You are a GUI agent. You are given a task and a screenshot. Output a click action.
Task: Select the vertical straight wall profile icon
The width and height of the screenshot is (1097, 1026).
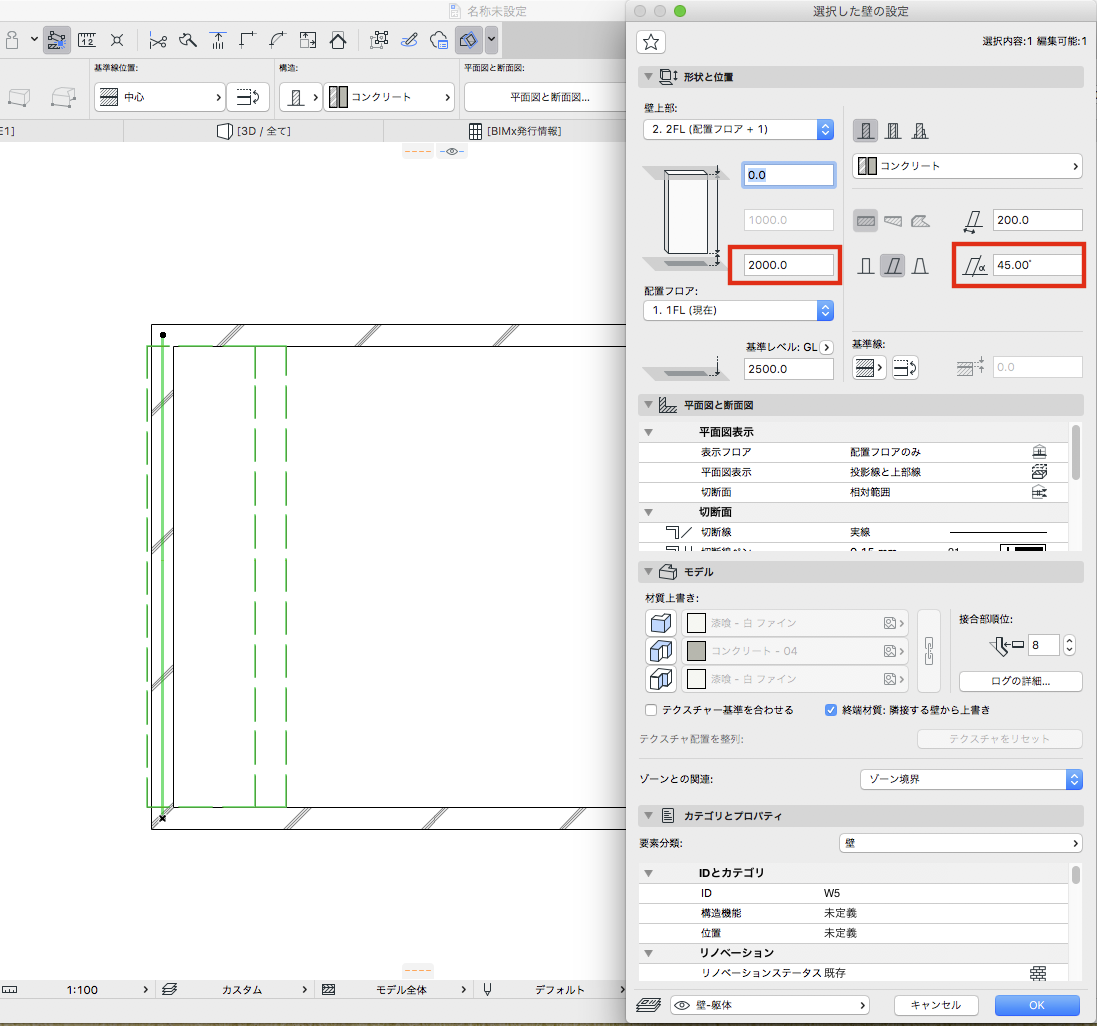865,266
